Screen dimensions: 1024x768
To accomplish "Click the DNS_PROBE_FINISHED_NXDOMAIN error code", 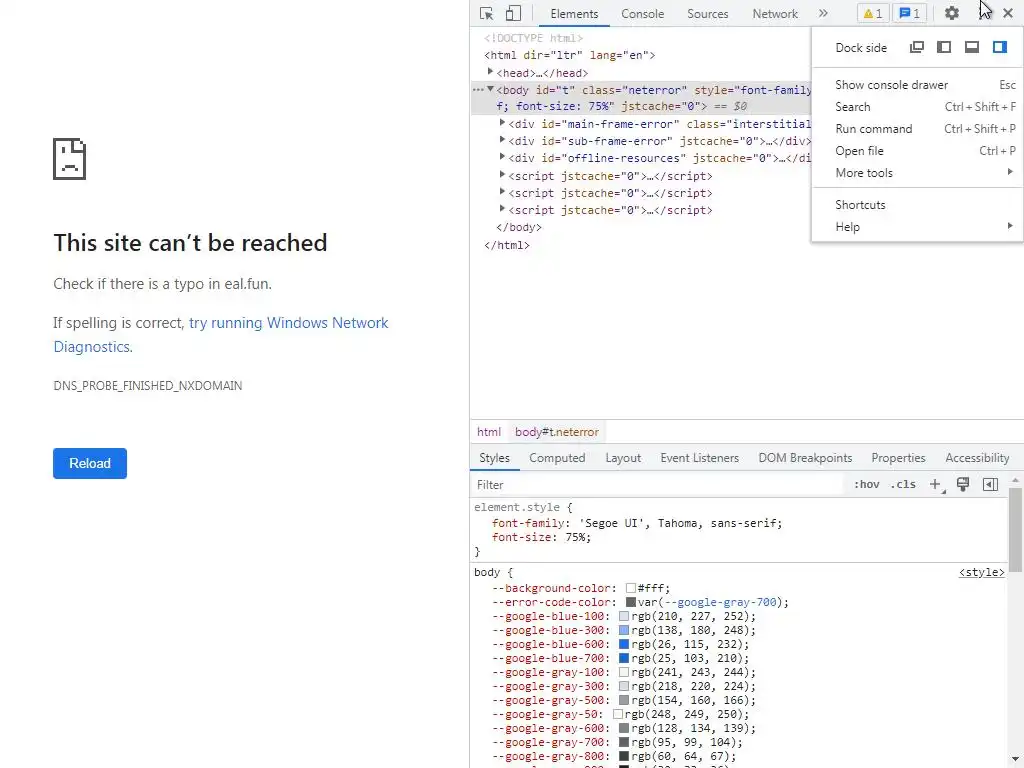I will 148,386.
